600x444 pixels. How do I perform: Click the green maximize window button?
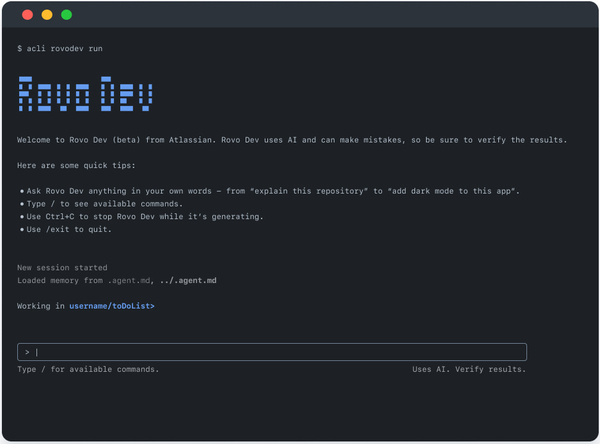[x=67, y=15]
